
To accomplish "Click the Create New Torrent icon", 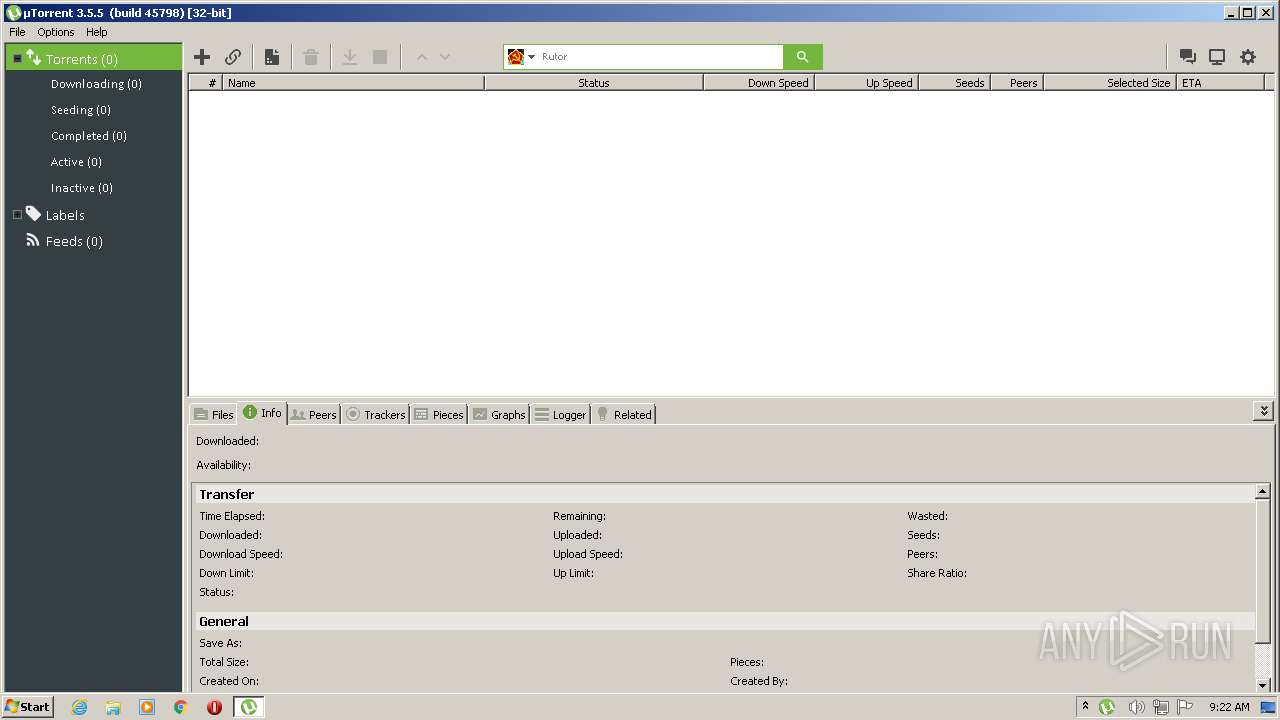I will (272, 57).
